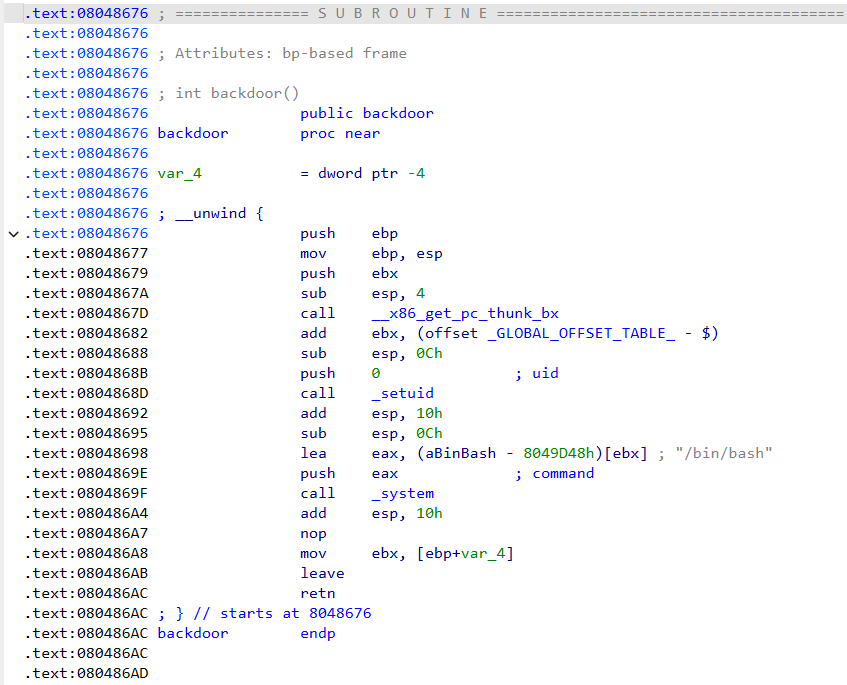The height and width of the screenshot is (685, 847).
Task: Follow the _setuid call target
Action: click(x=401, y=393)
